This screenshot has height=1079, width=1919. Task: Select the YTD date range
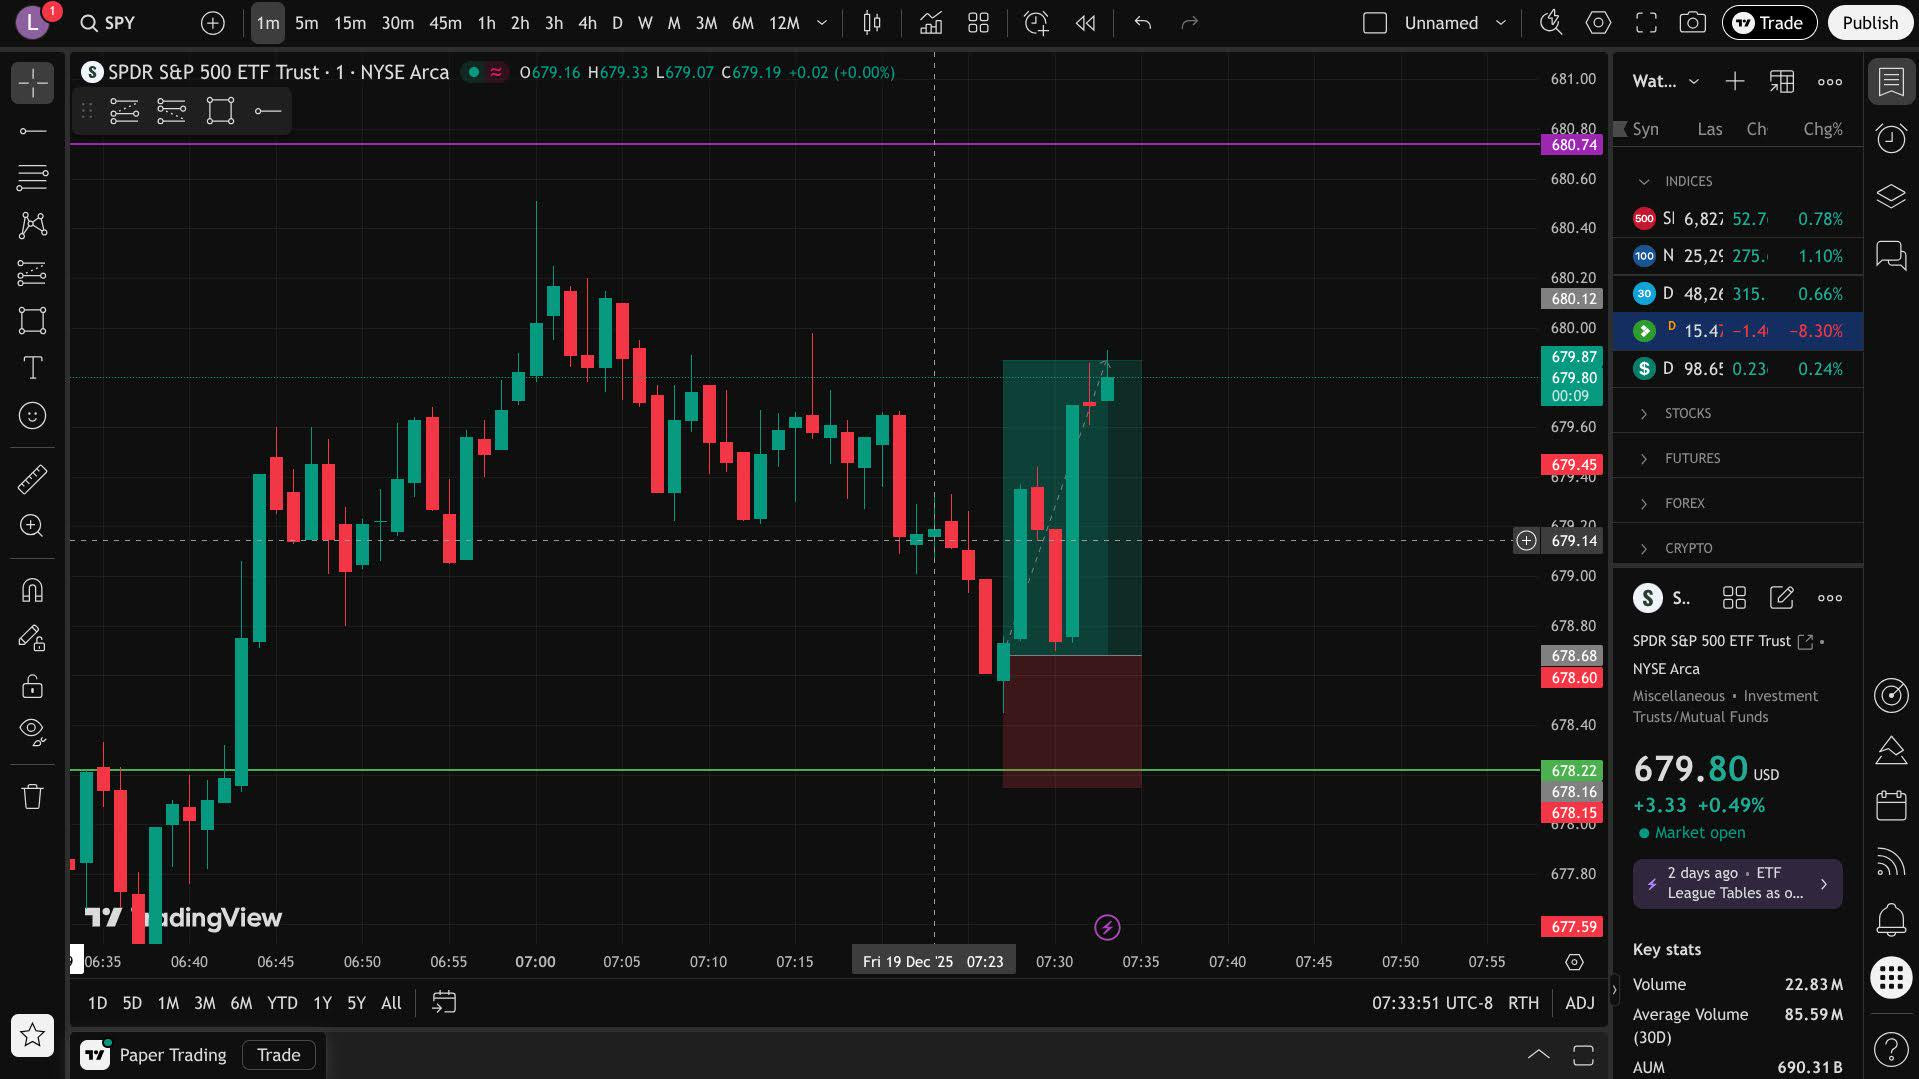[282, 1003]
